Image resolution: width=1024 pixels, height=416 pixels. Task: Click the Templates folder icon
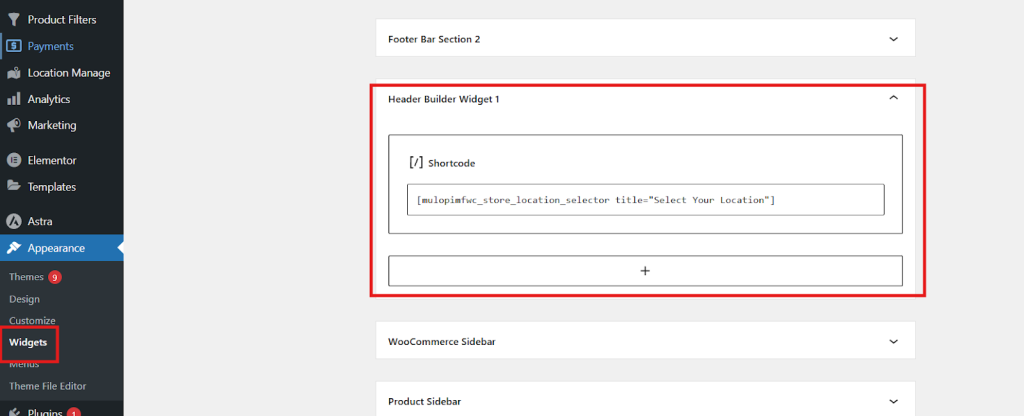[14, 186]
